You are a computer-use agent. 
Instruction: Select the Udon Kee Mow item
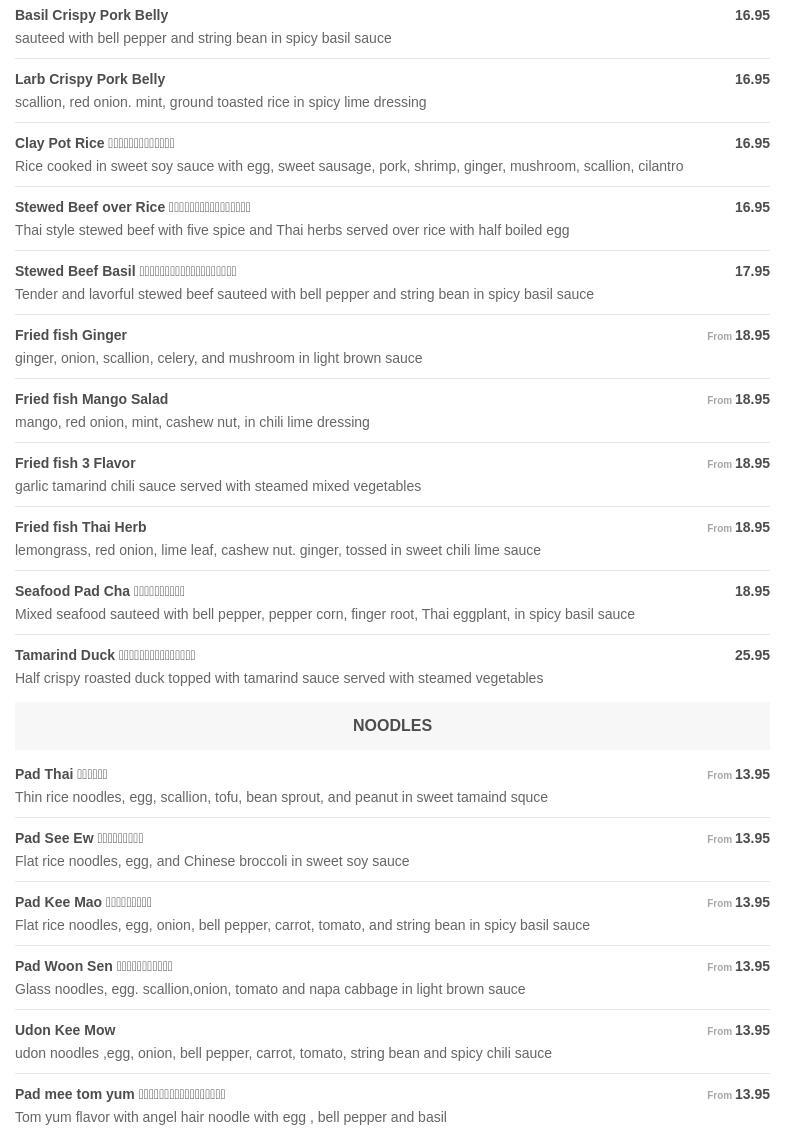65,1031
